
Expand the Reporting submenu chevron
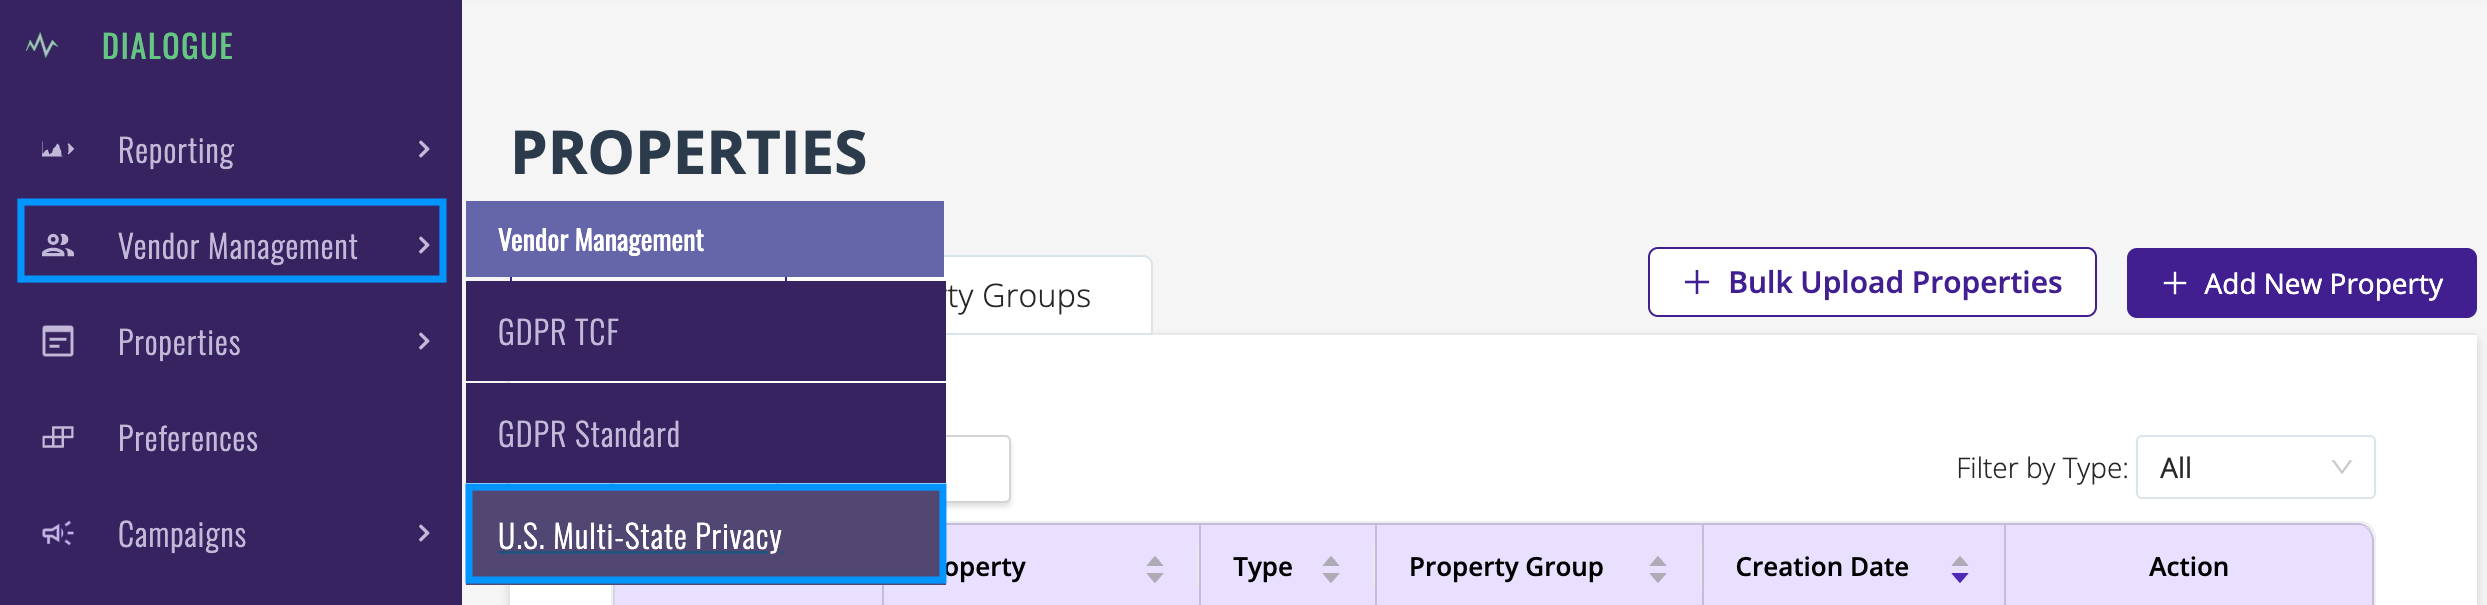[x=424, y=150]
